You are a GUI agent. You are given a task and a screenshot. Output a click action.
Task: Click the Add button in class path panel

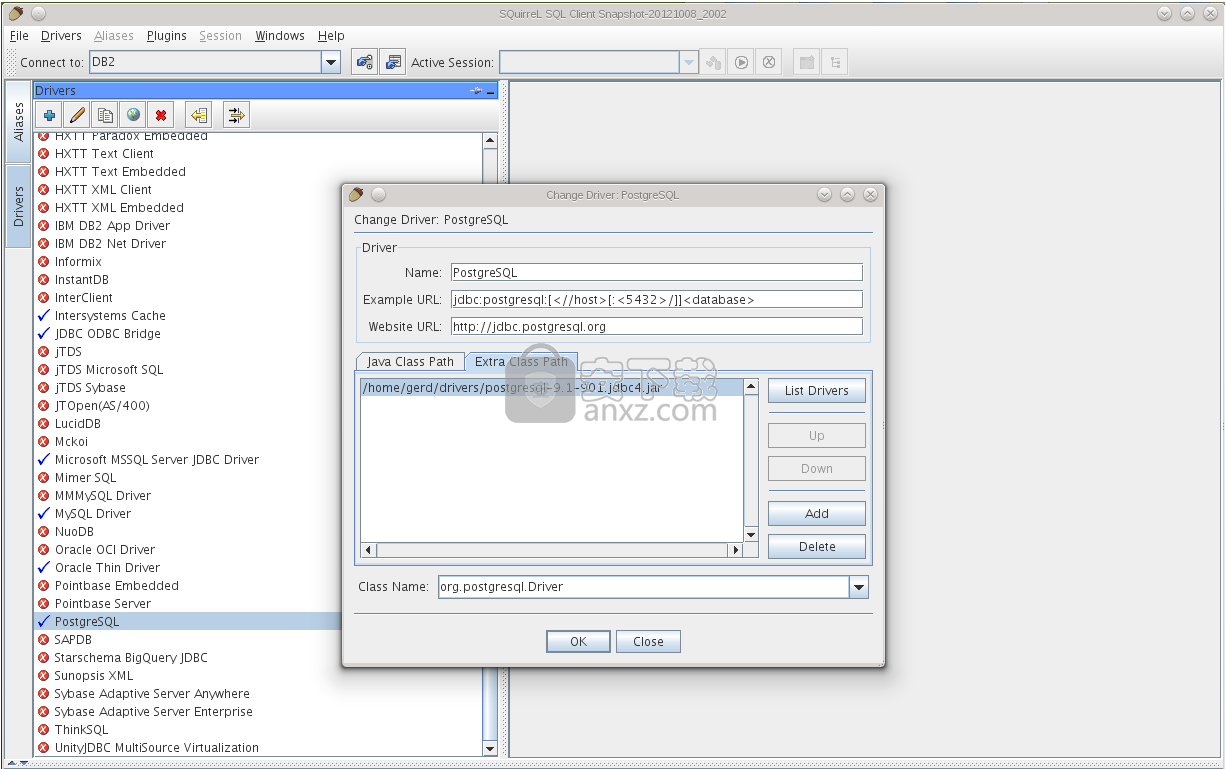coord(816,514)
